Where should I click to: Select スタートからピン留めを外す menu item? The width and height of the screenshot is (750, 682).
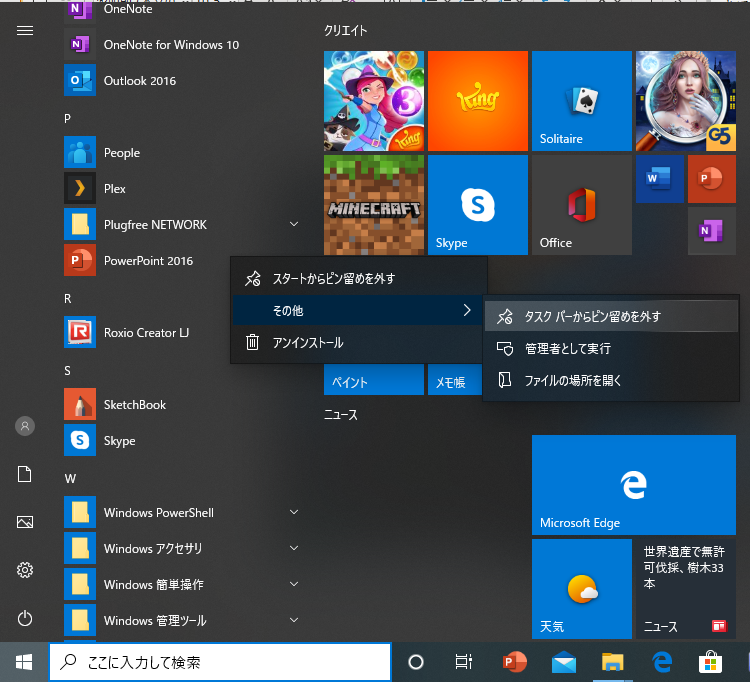[359, 278]
